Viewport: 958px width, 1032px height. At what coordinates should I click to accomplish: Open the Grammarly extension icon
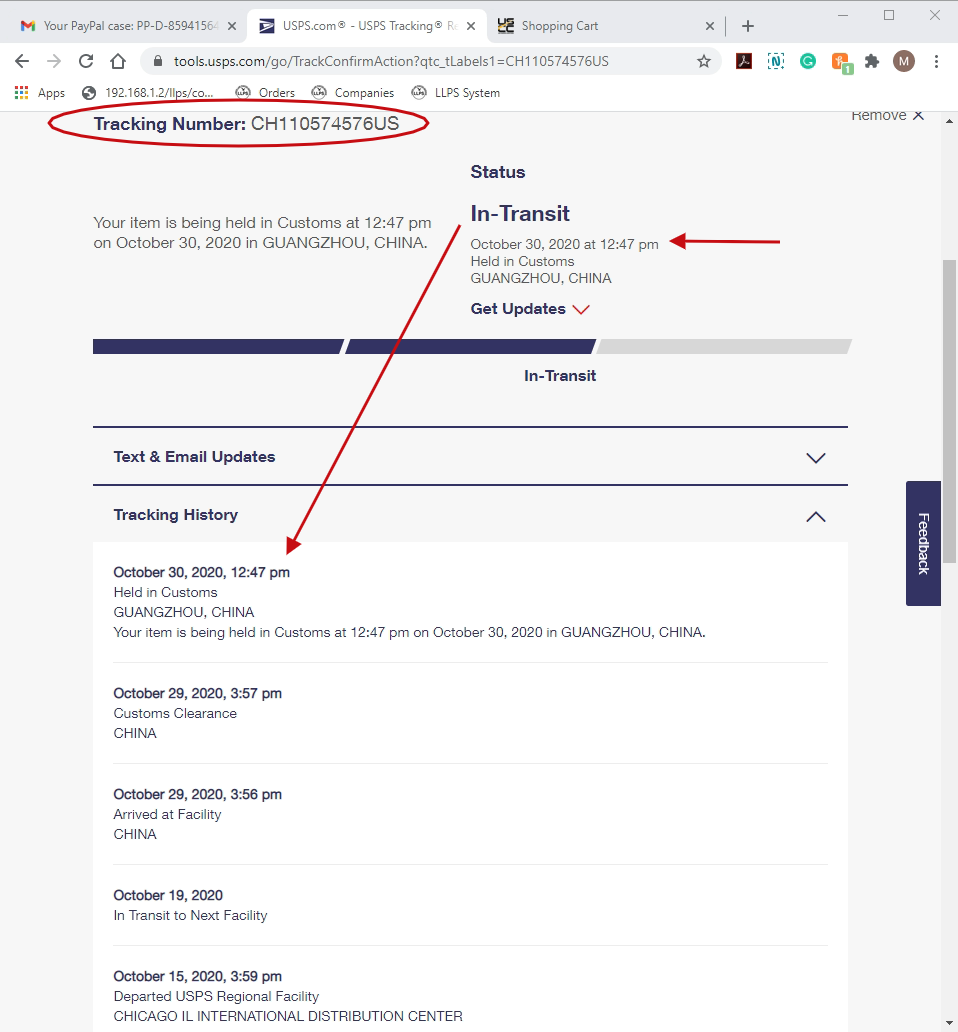(808, 61)
